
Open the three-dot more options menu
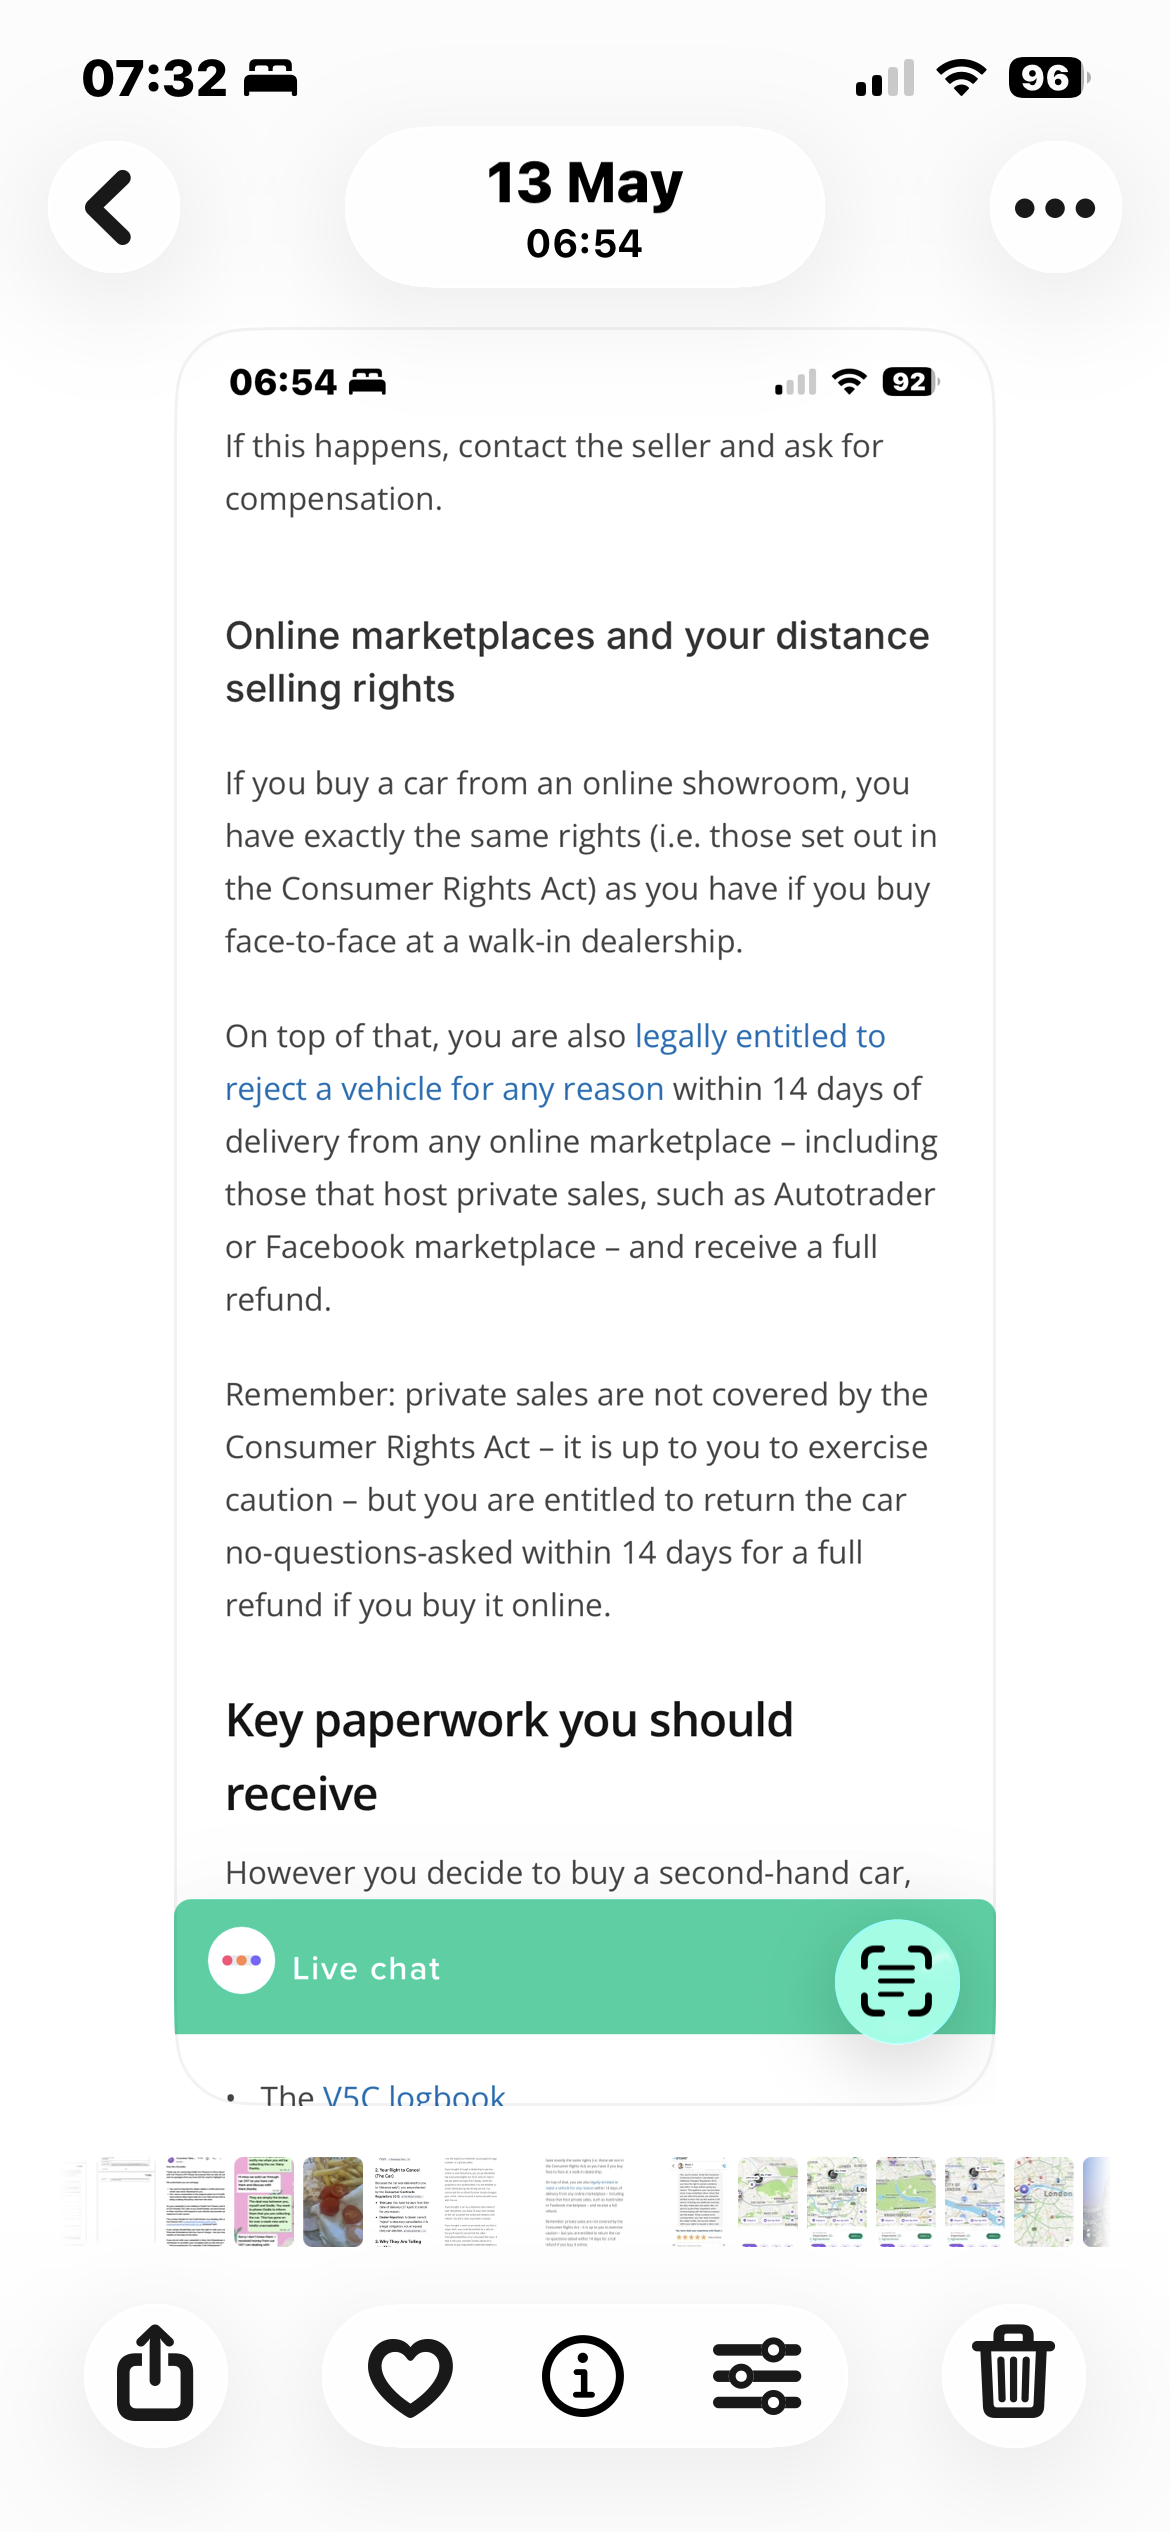click(x=1055, y=207)
